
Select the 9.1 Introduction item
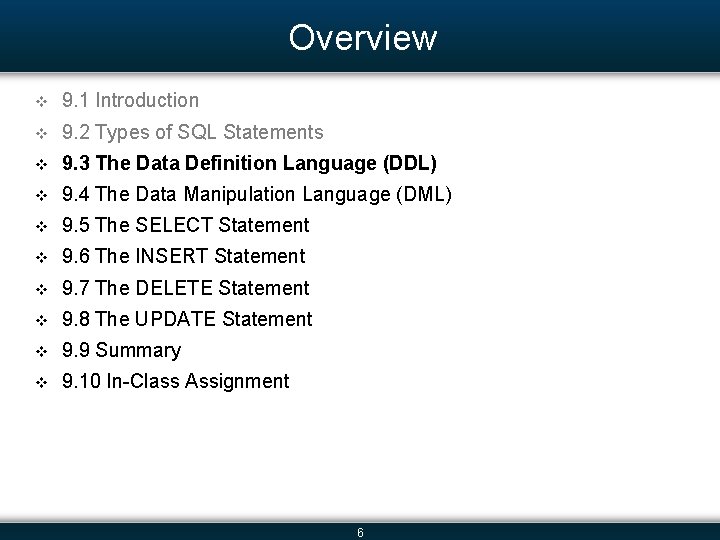pos(130,100)
